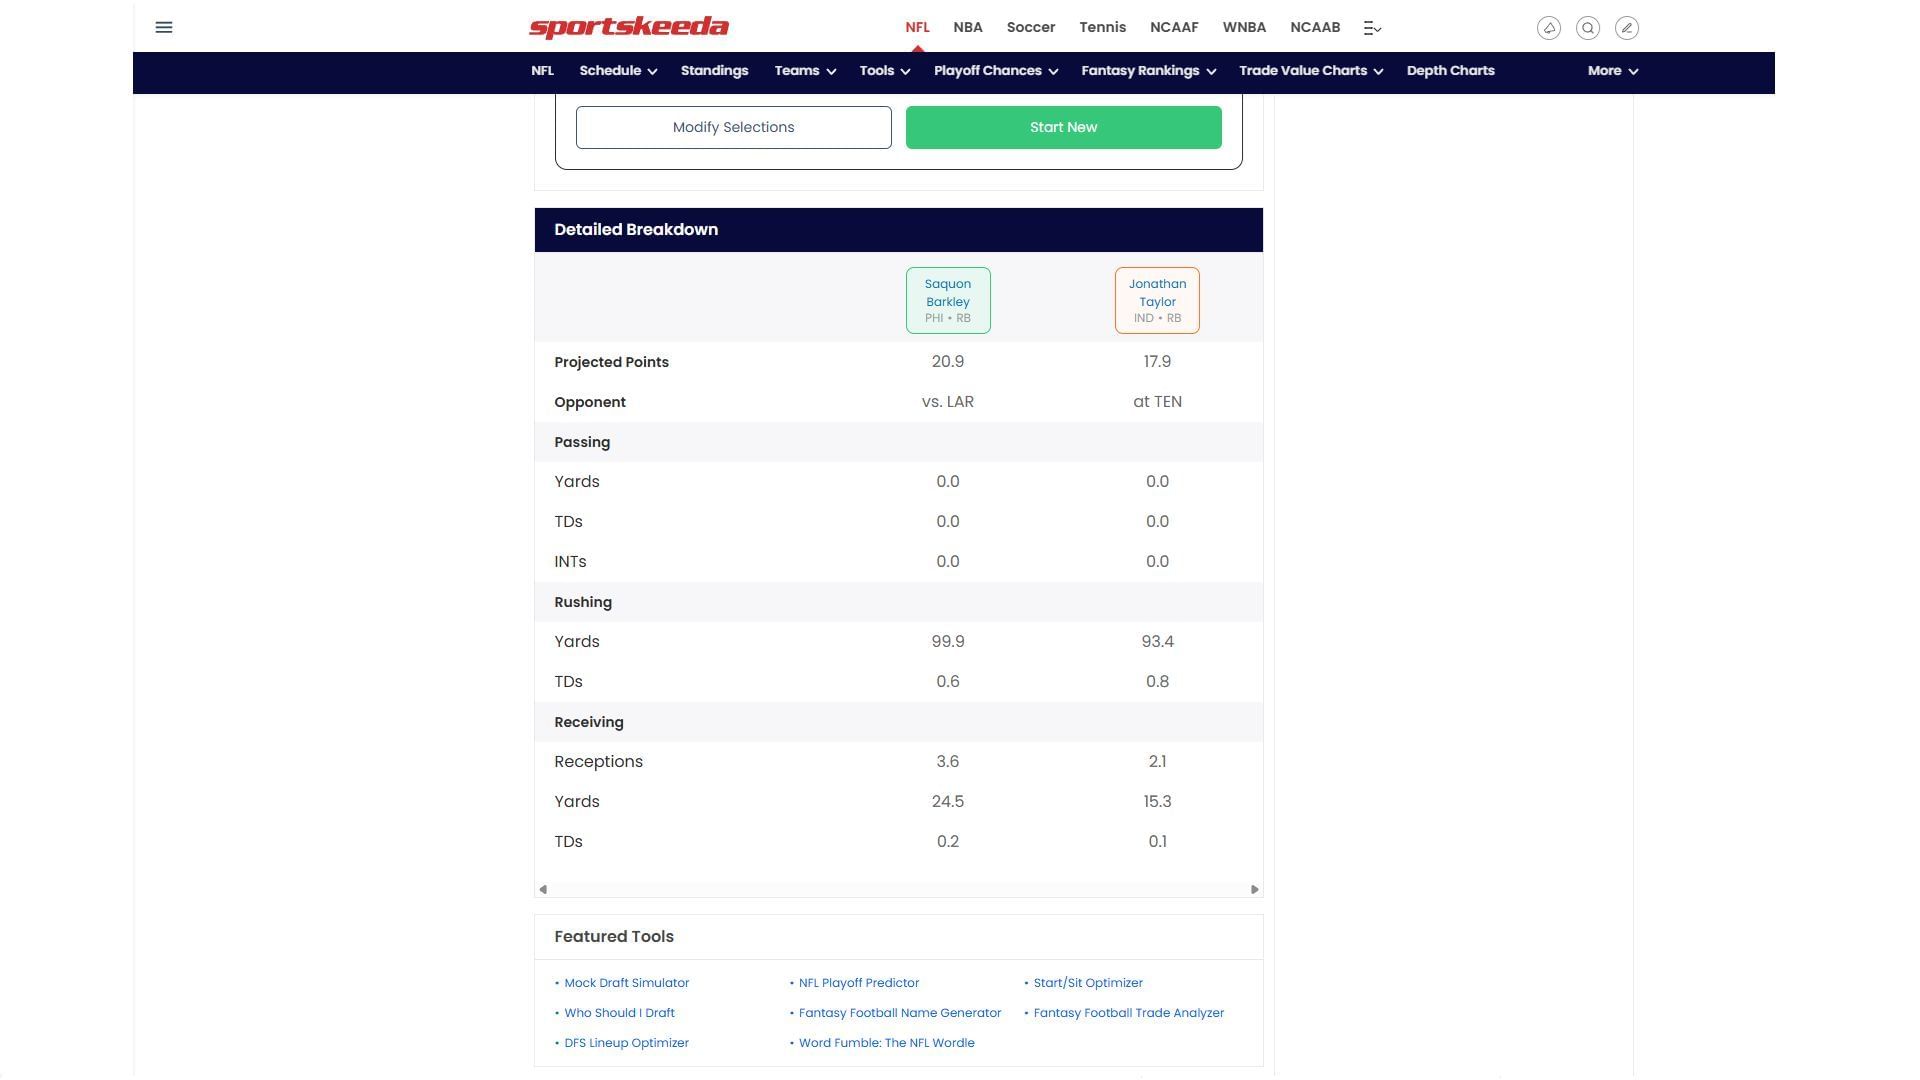Open the search magnifier icon
This screenshot has height=1080, width=1920.
(x=1587, y=28)
